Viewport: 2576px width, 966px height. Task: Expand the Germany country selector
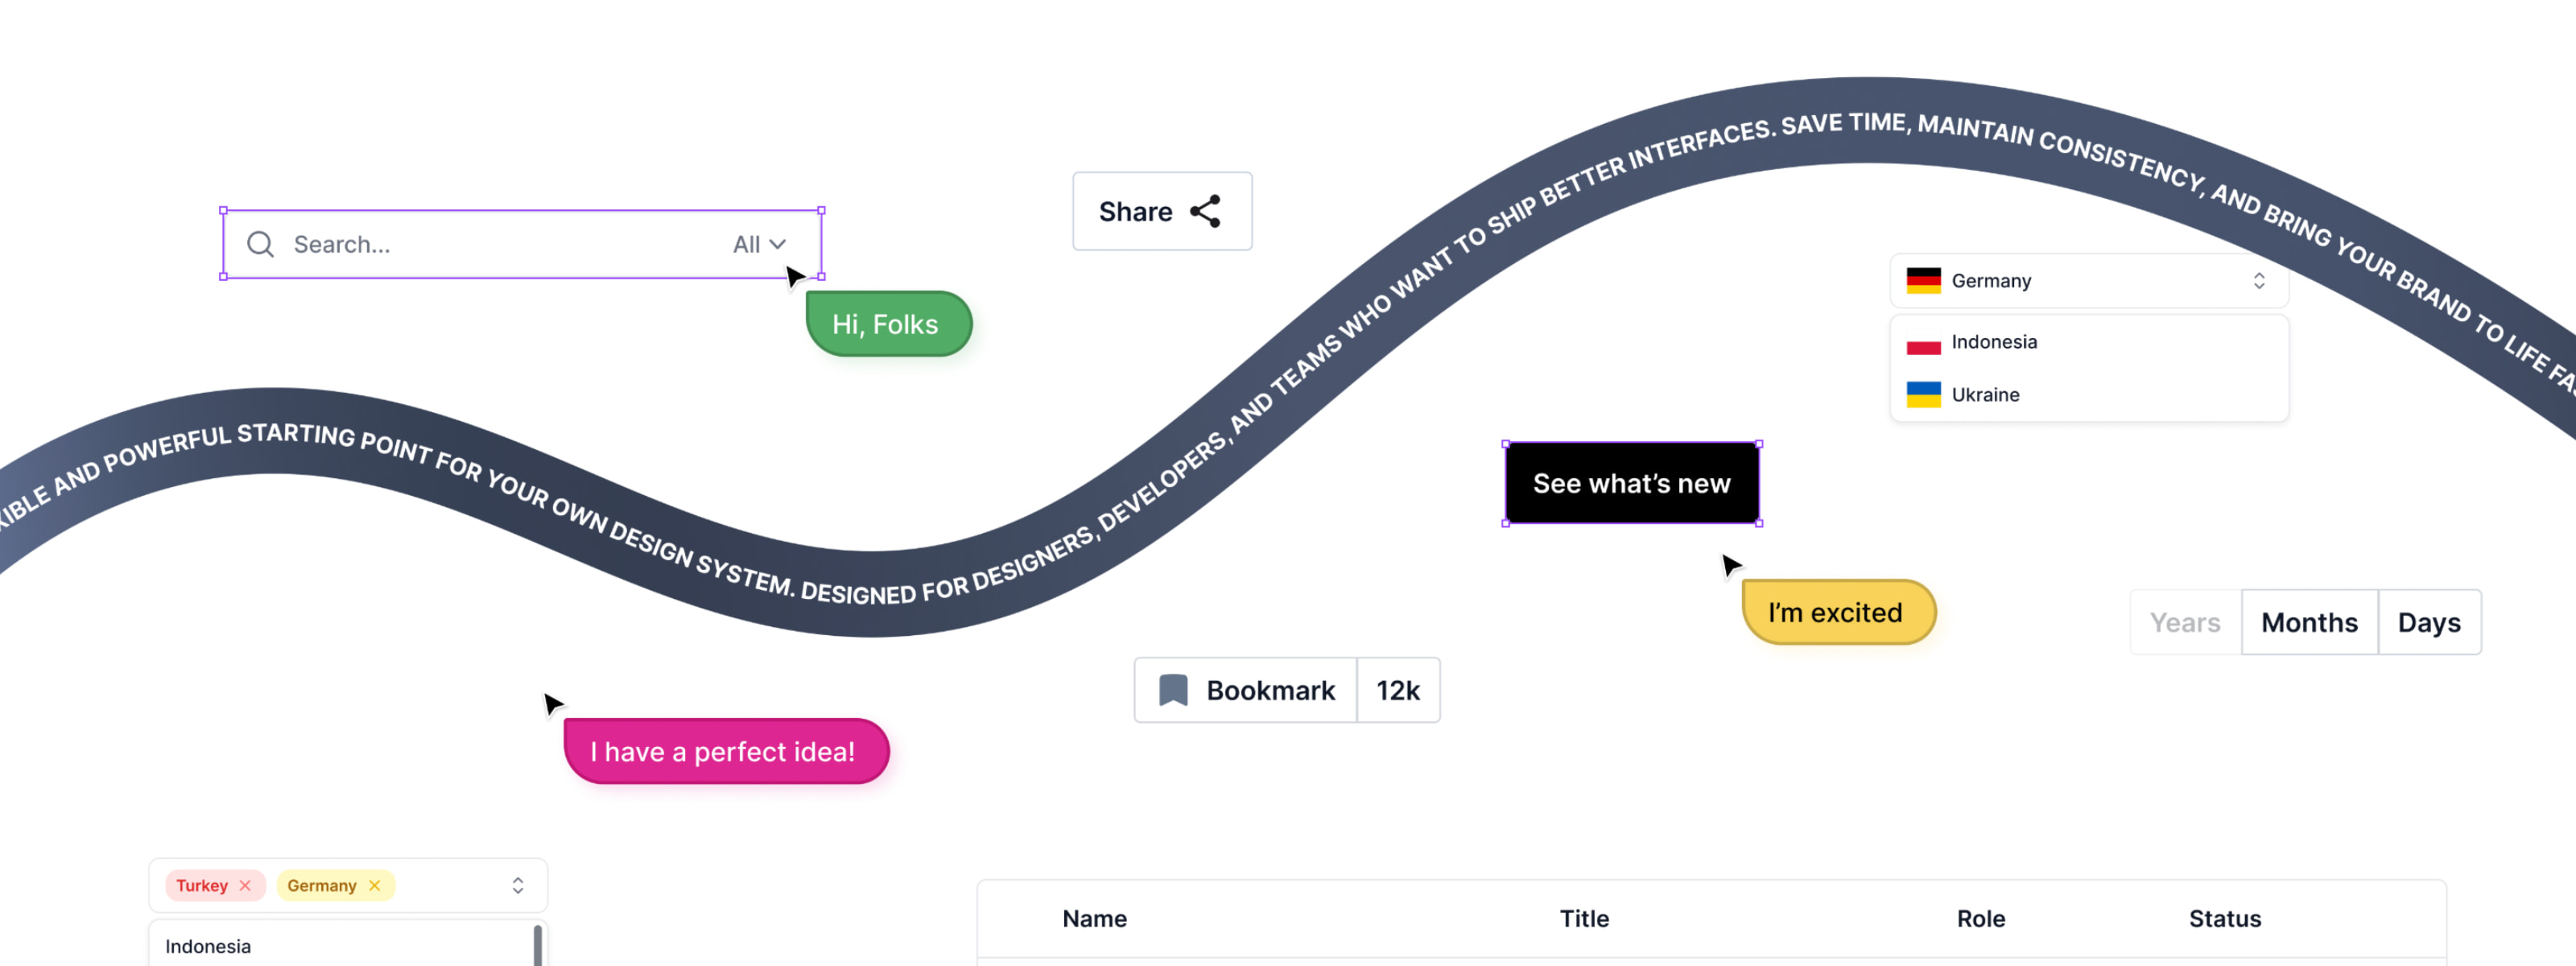[x=2259, y=280]
